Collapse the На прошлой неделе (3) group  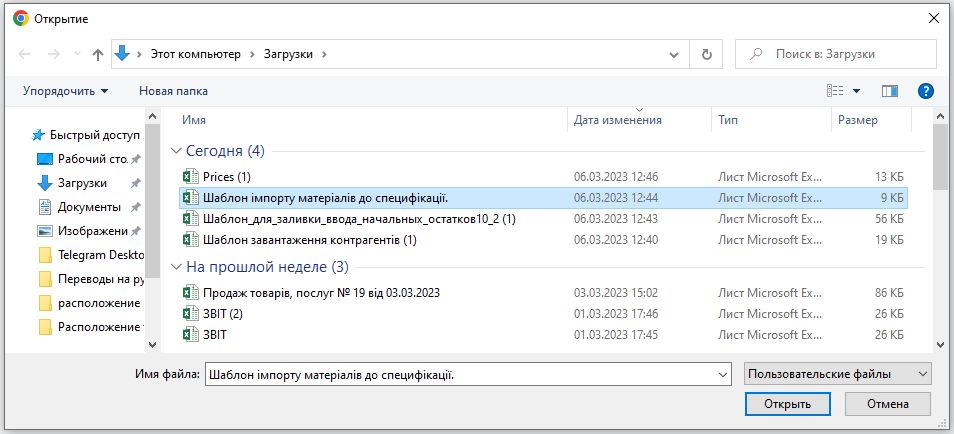click(x=176, y=267)
